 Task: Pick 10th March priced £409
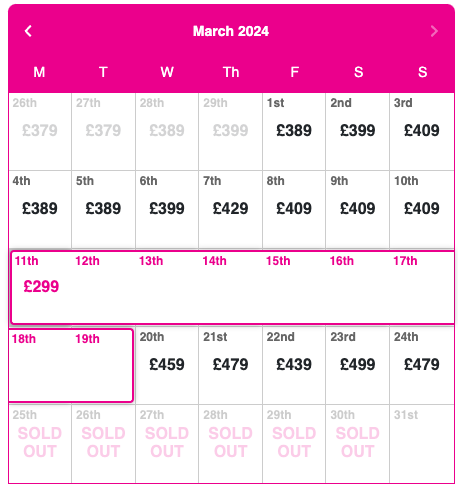(422, 210)
